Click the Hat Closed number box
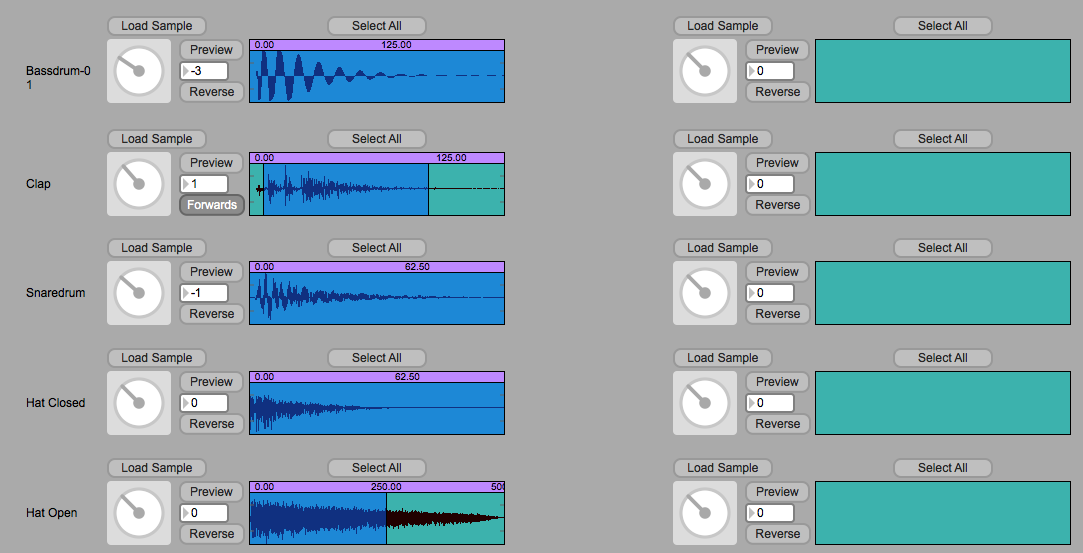 tap(204, 402)
